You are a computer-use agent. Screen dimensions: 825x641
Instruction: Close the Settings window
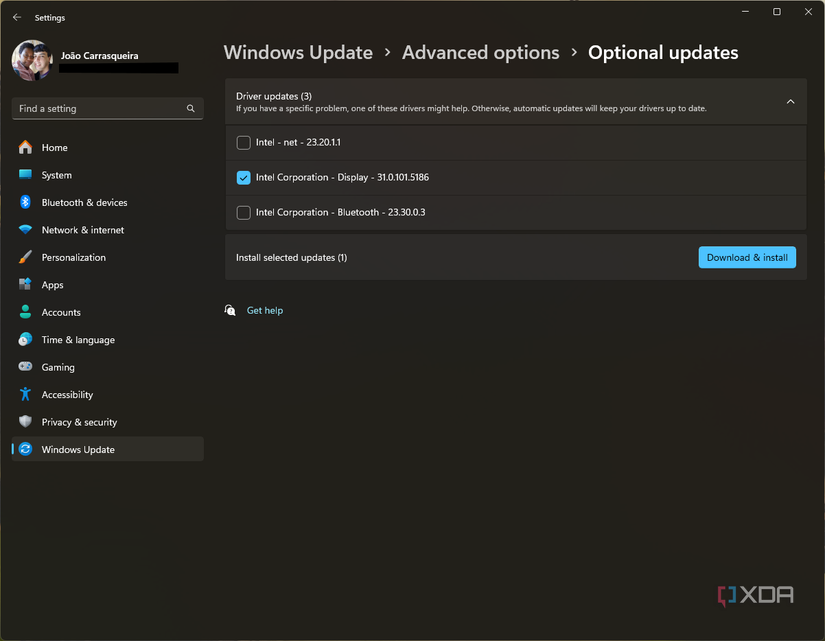tap(808, 12)
